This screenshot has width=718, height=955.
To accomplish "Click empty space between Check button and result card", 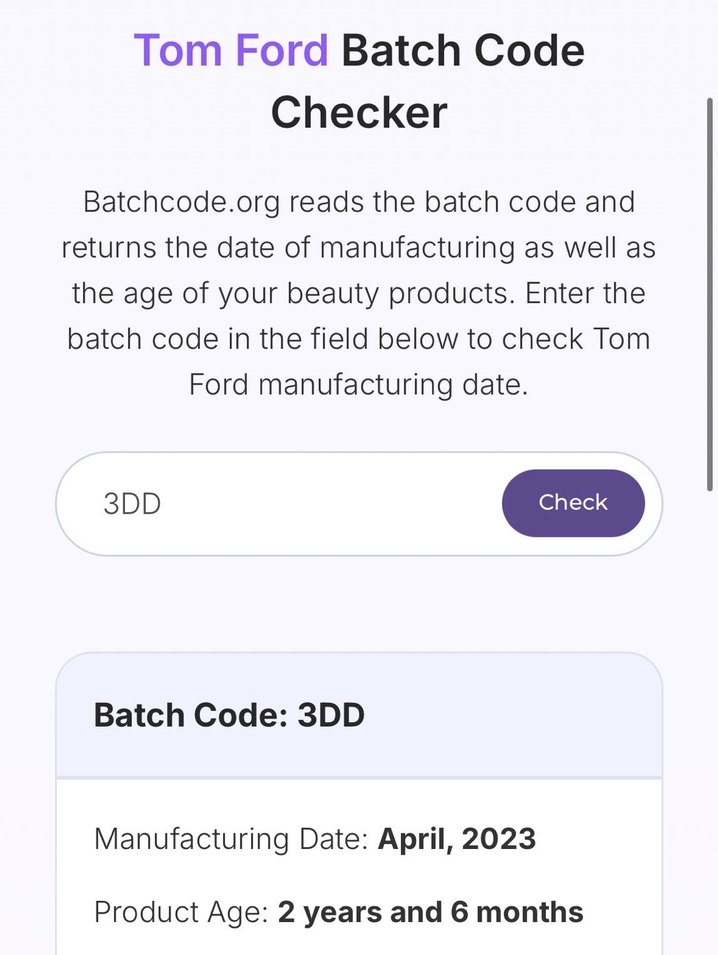I will (359, 603).
